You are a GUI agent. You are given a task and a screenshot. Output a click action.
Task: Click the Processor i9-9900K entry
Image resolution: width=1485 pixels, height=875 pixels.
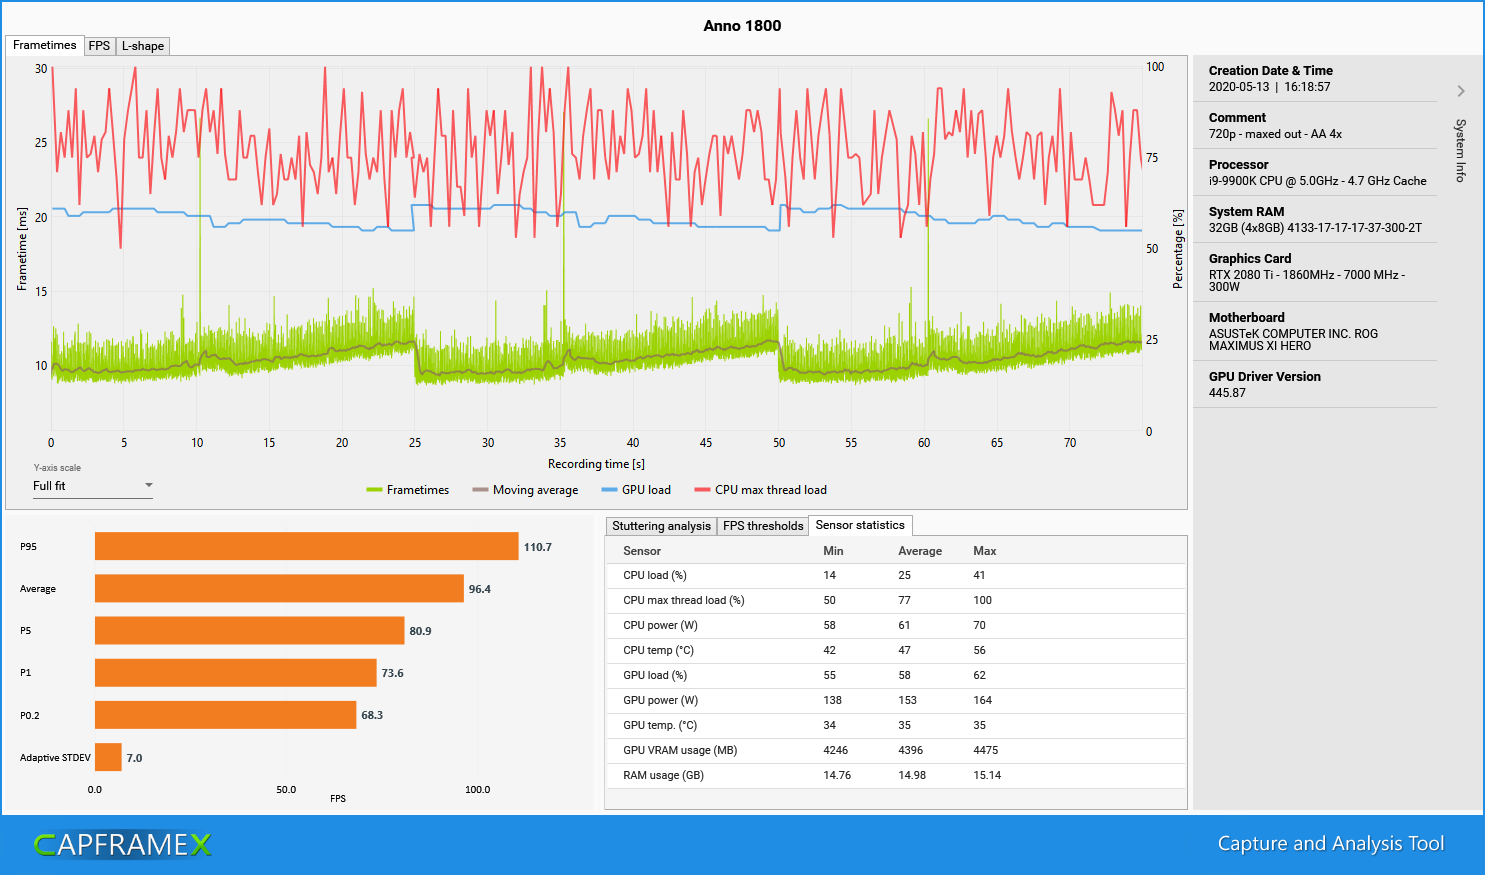pos(1318,181)
